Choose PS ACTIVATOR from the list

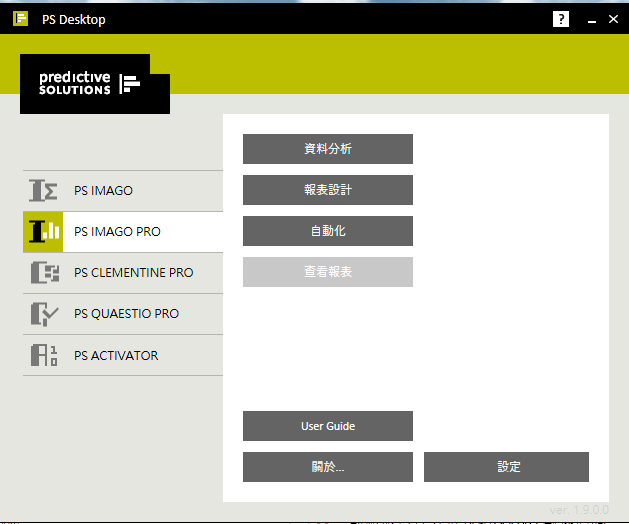[x=123, y=355]
